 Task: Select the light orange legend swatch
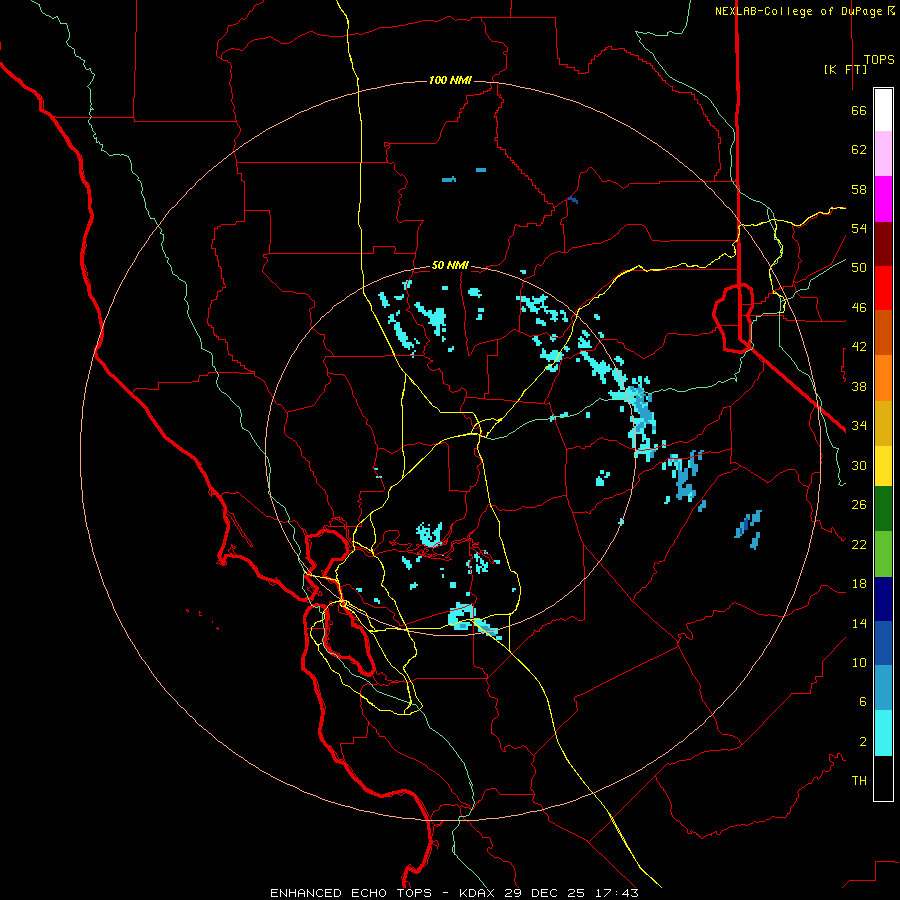883,378
